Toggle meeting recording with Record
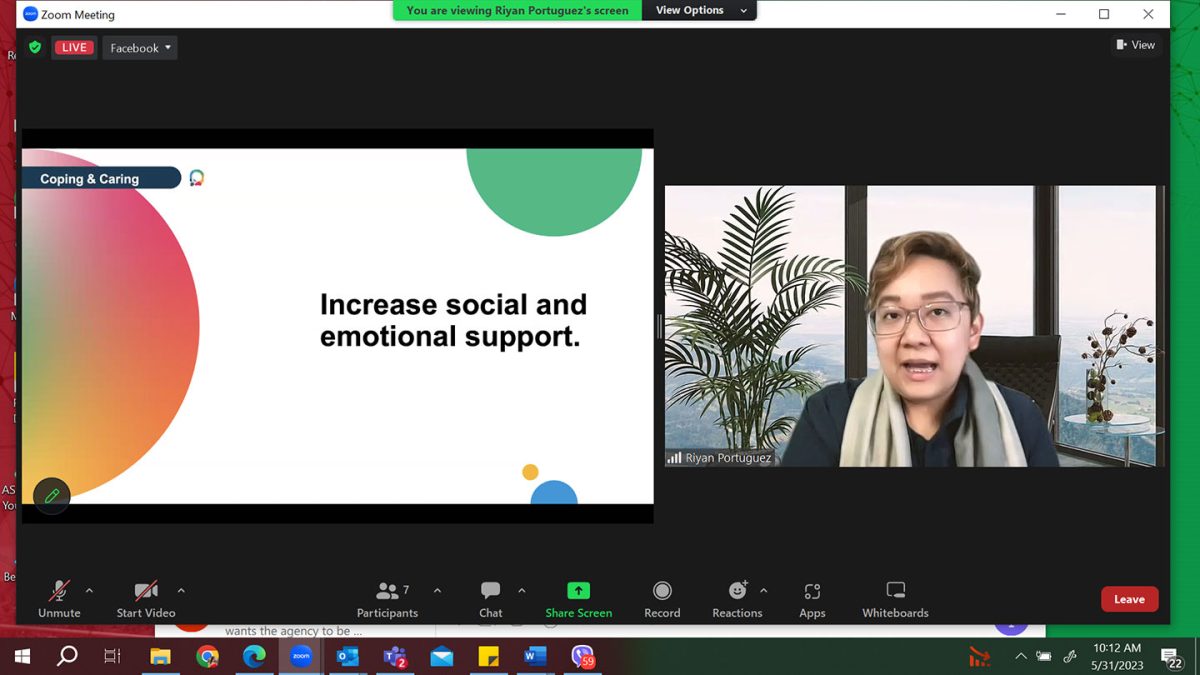This screenshot has height=675, width=1200. tap(662, 599)
